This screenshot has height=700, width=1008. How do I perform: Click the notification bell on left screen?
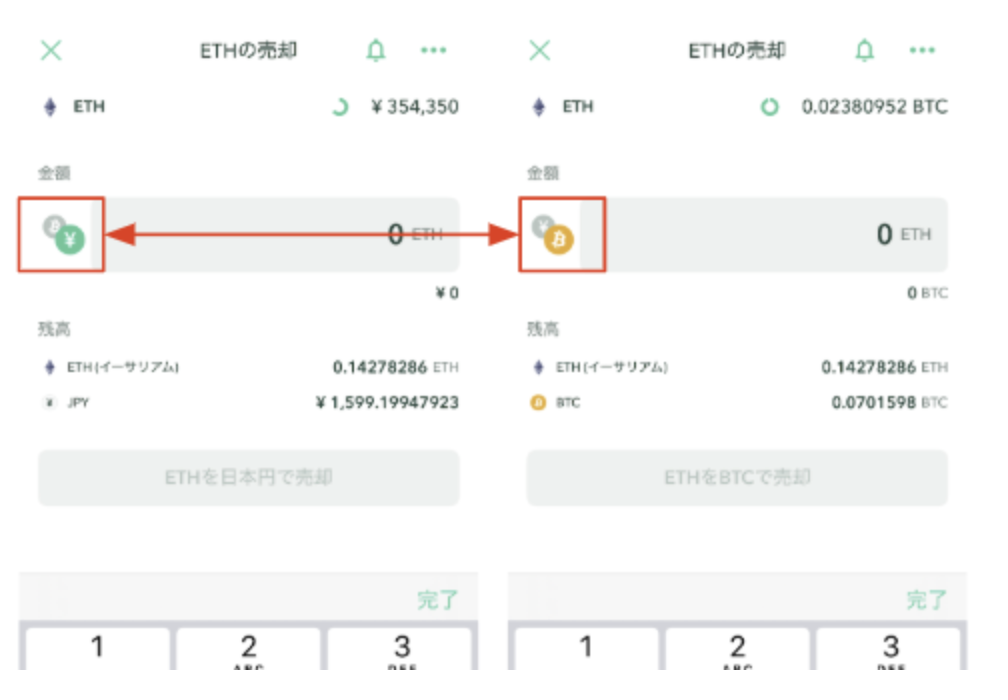click(x=376, y=51)
